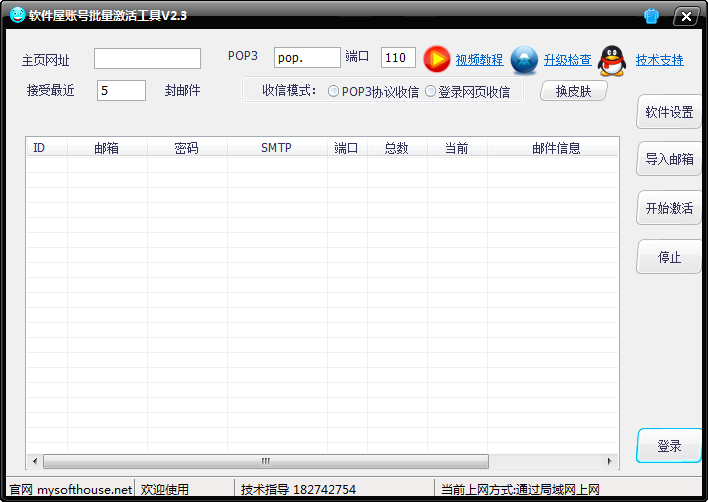Click the 换皮肤 button

coord(573,91)
